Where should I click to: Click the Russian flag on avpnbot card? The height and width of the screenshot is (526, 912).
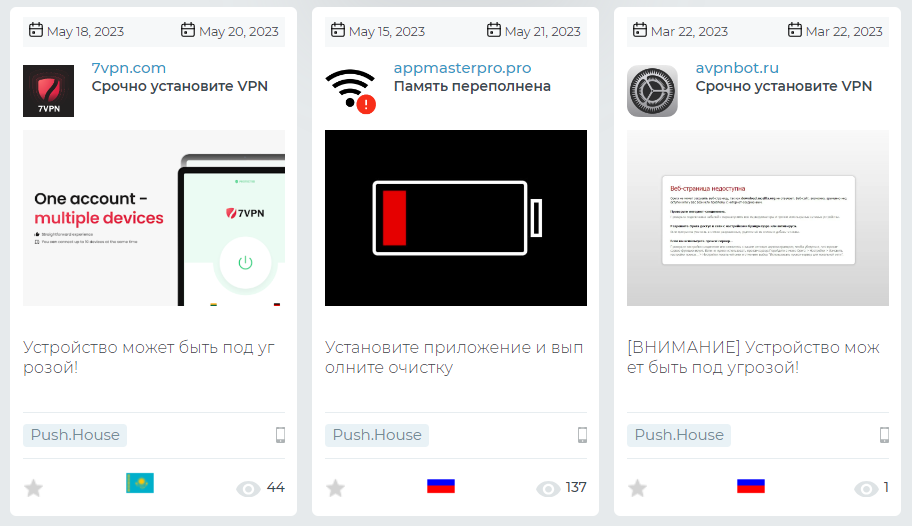point(751,486)
